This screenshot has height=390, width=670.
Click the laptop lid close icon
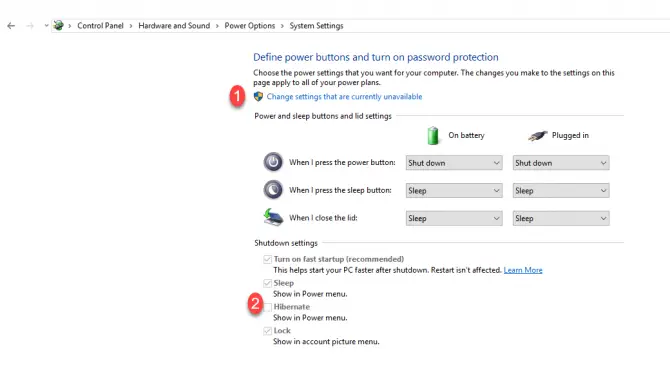click(273, 217)
